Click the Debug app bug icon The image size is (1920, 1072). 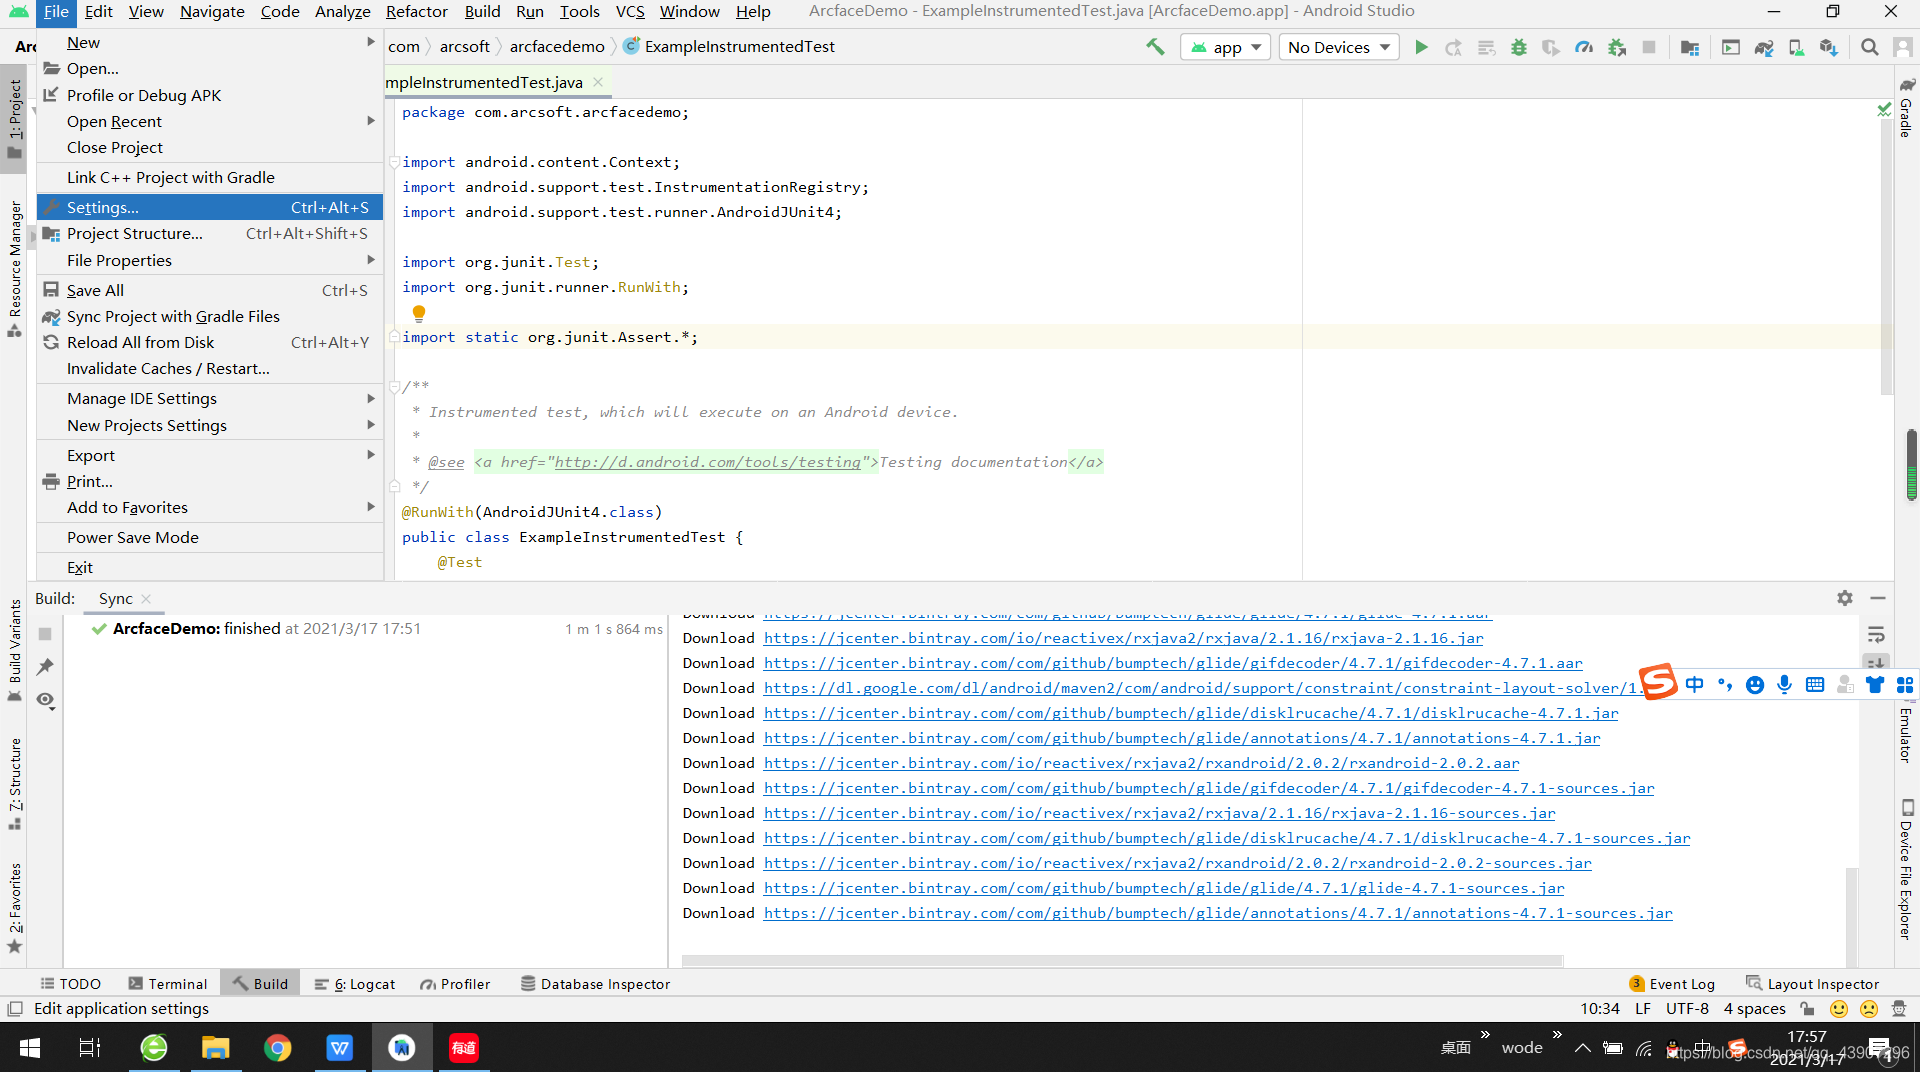point(1518,47)
